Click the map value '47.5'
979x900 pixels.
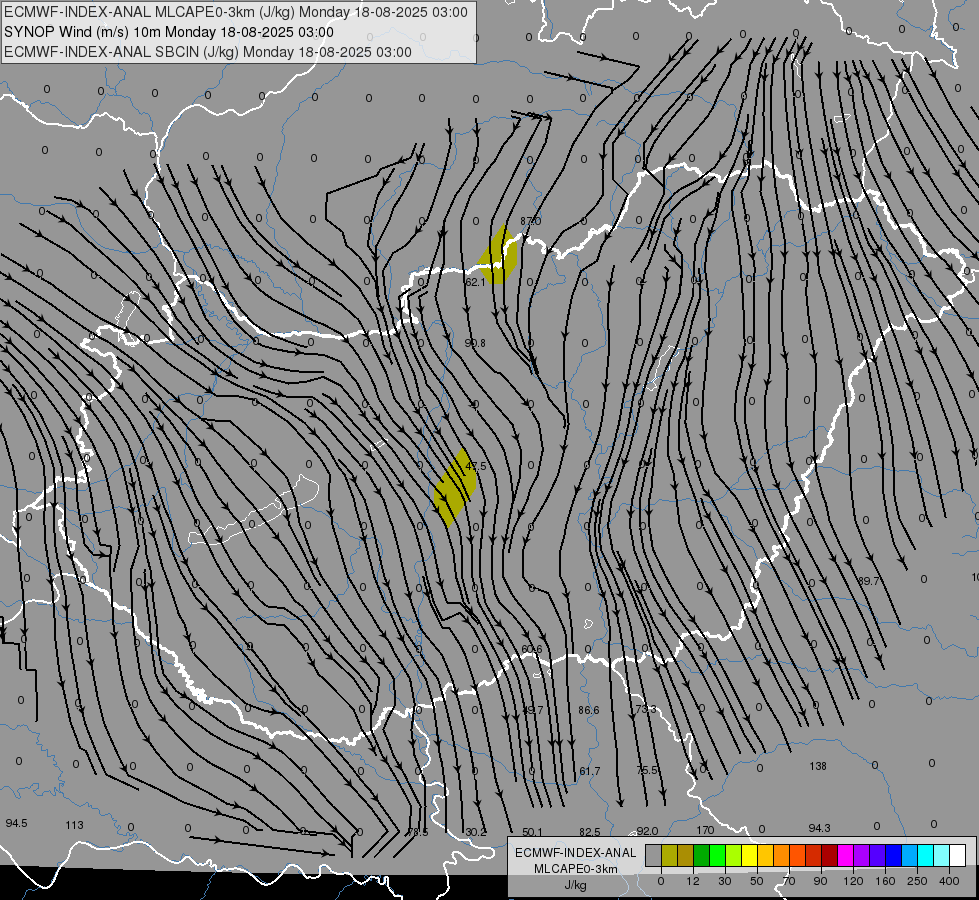click(x=476, y=466)
